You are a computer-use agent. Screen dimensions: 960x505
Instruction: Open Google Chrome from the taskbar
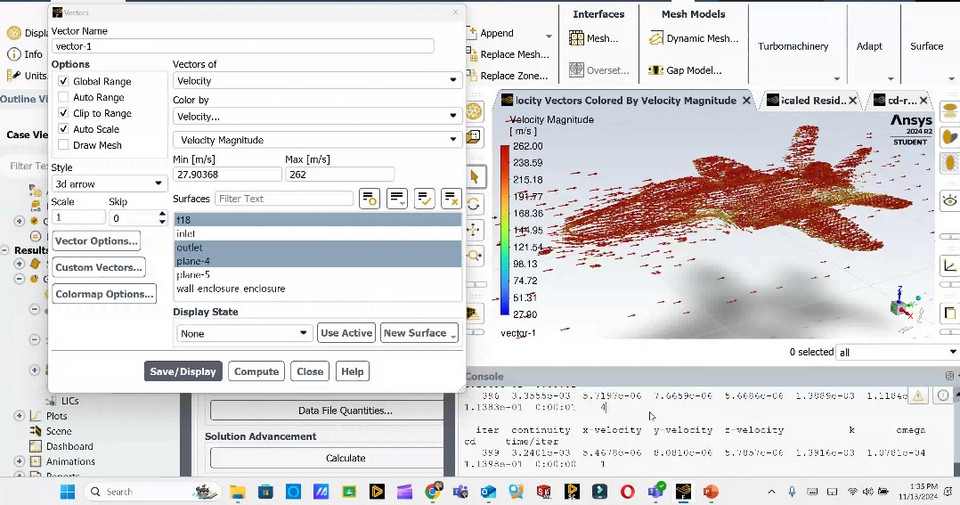point(432,492)
